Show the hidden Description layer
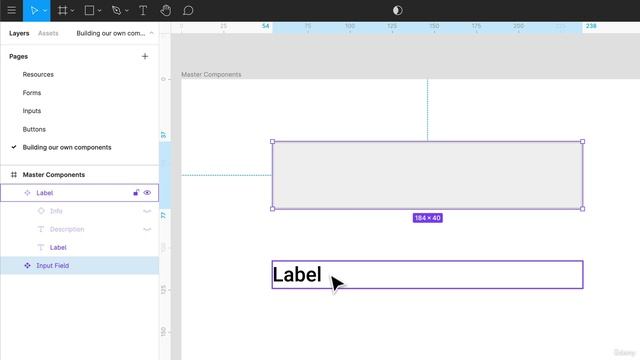Image resolution: width=640 pixels, height=360 pixels. tap(147, 229)
